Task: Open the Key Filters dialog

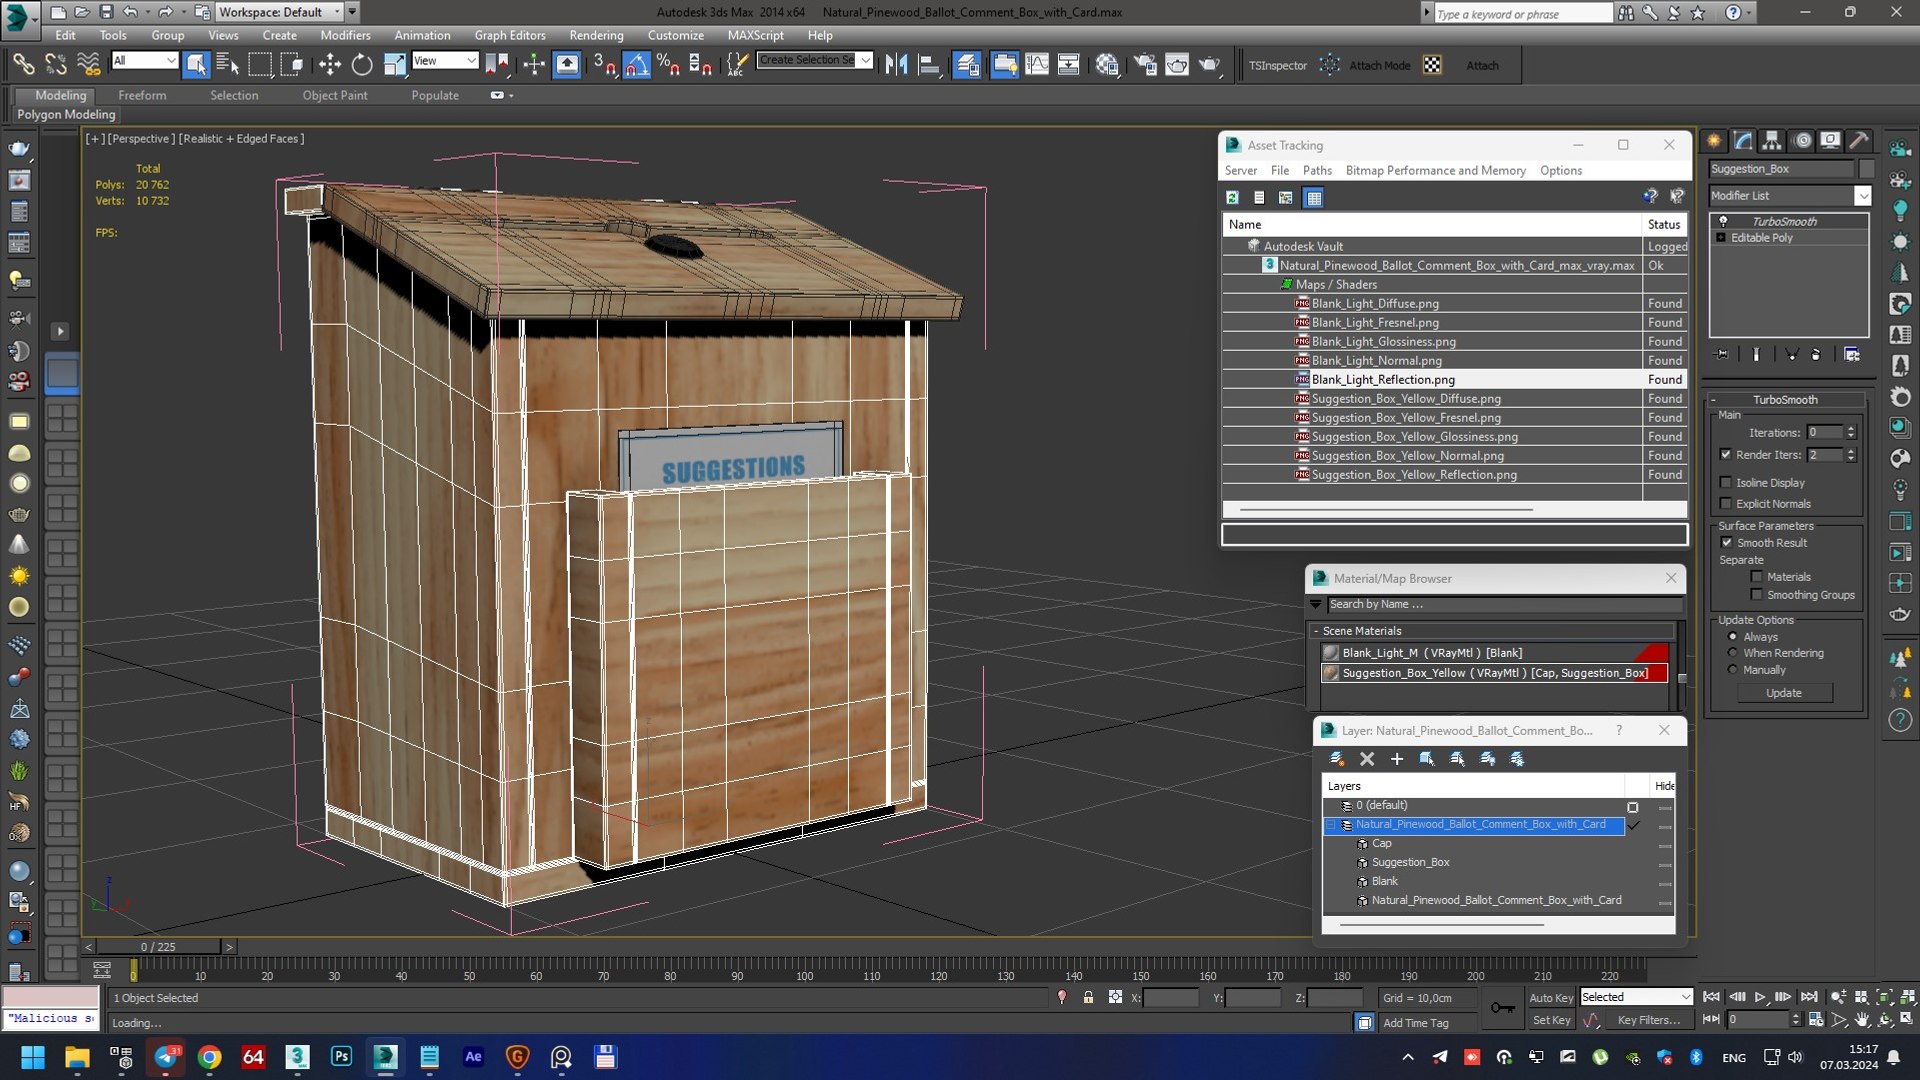Action: click(x=1648, y=1020)
